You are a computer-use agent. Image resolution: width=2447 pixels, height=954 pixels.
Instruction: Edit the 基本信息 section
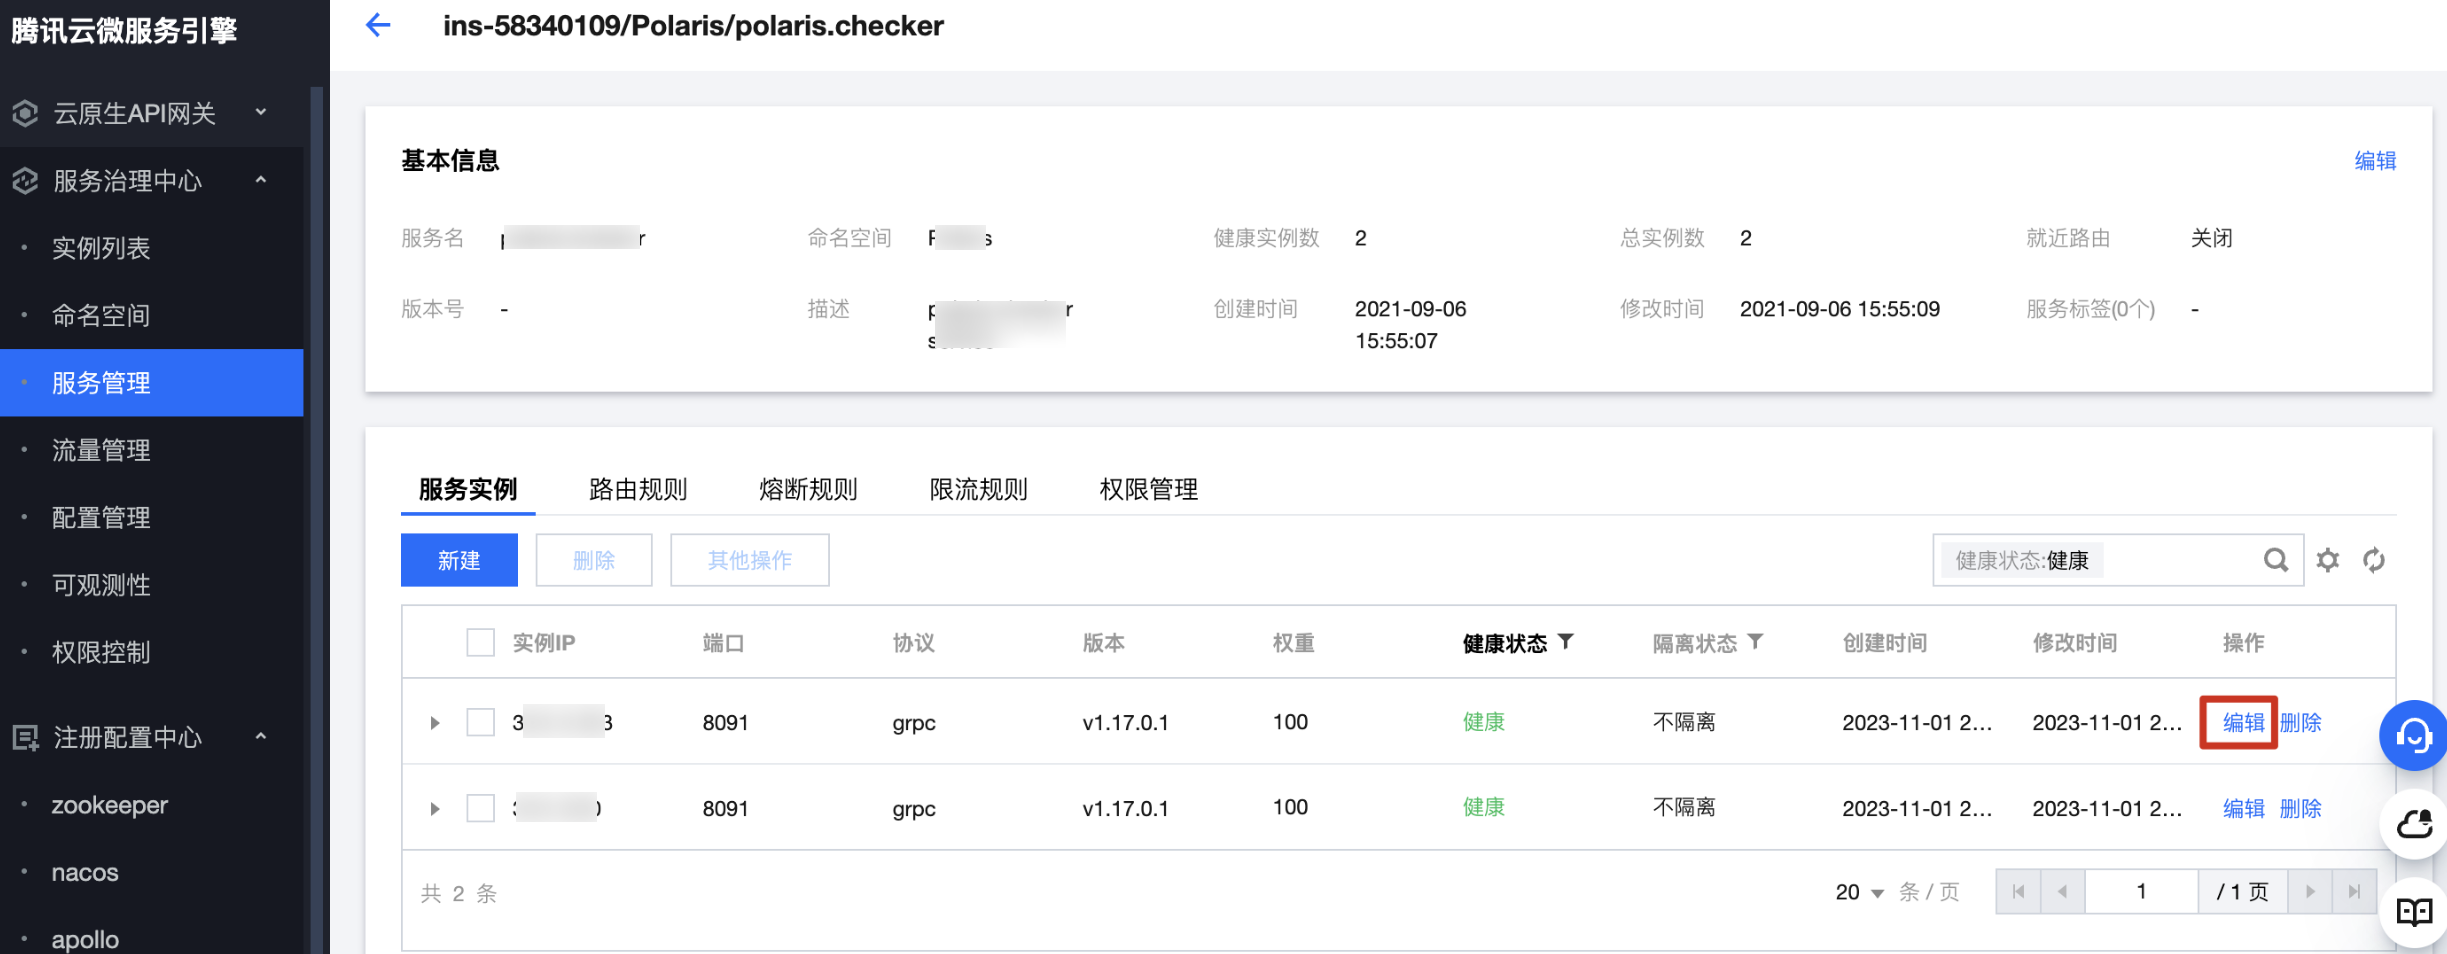pos(2375,161)
